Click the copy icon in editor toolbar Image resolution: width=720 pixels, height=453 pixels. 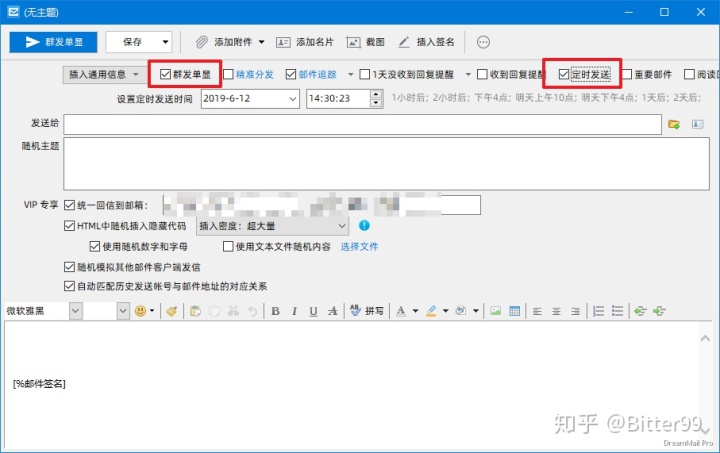214,311
